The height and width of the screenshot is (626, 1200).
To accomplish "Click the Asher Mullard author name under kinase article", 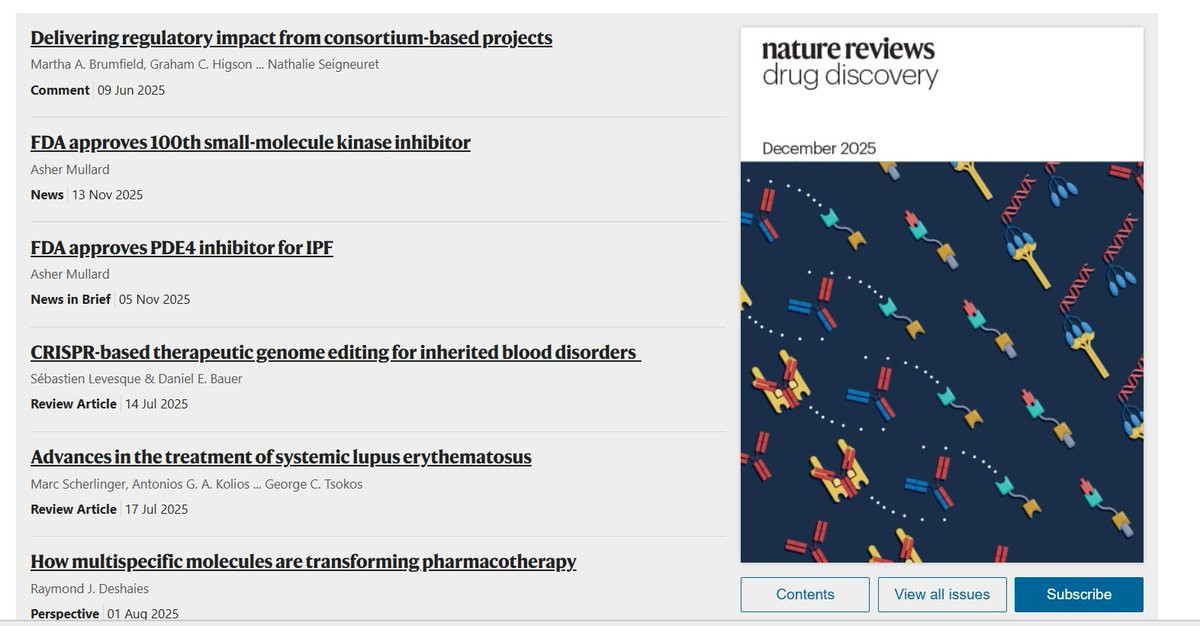I will tap(70, 169).
